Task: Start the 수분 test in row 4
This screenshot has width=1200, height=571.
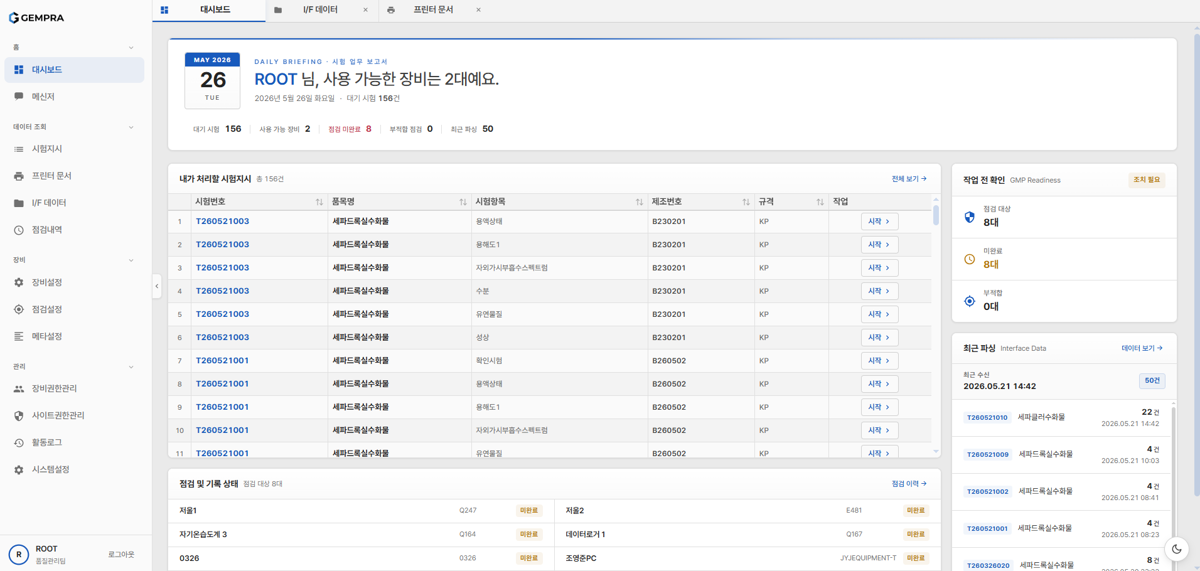Action: coord(879,291)
